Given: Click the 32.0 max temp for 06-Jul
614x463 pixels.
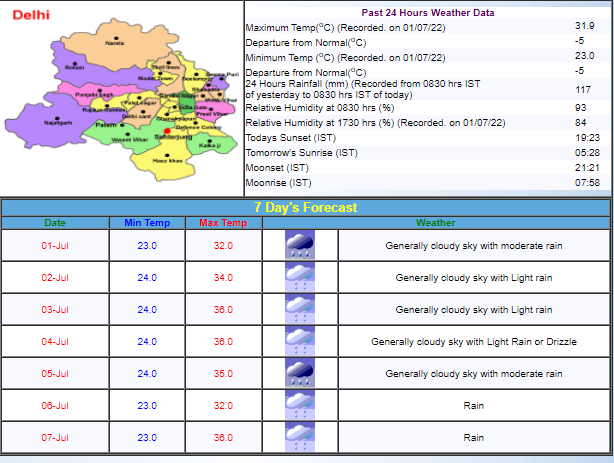Looking at the screenshot, I should pyautogui.click(x=223, y=405).
